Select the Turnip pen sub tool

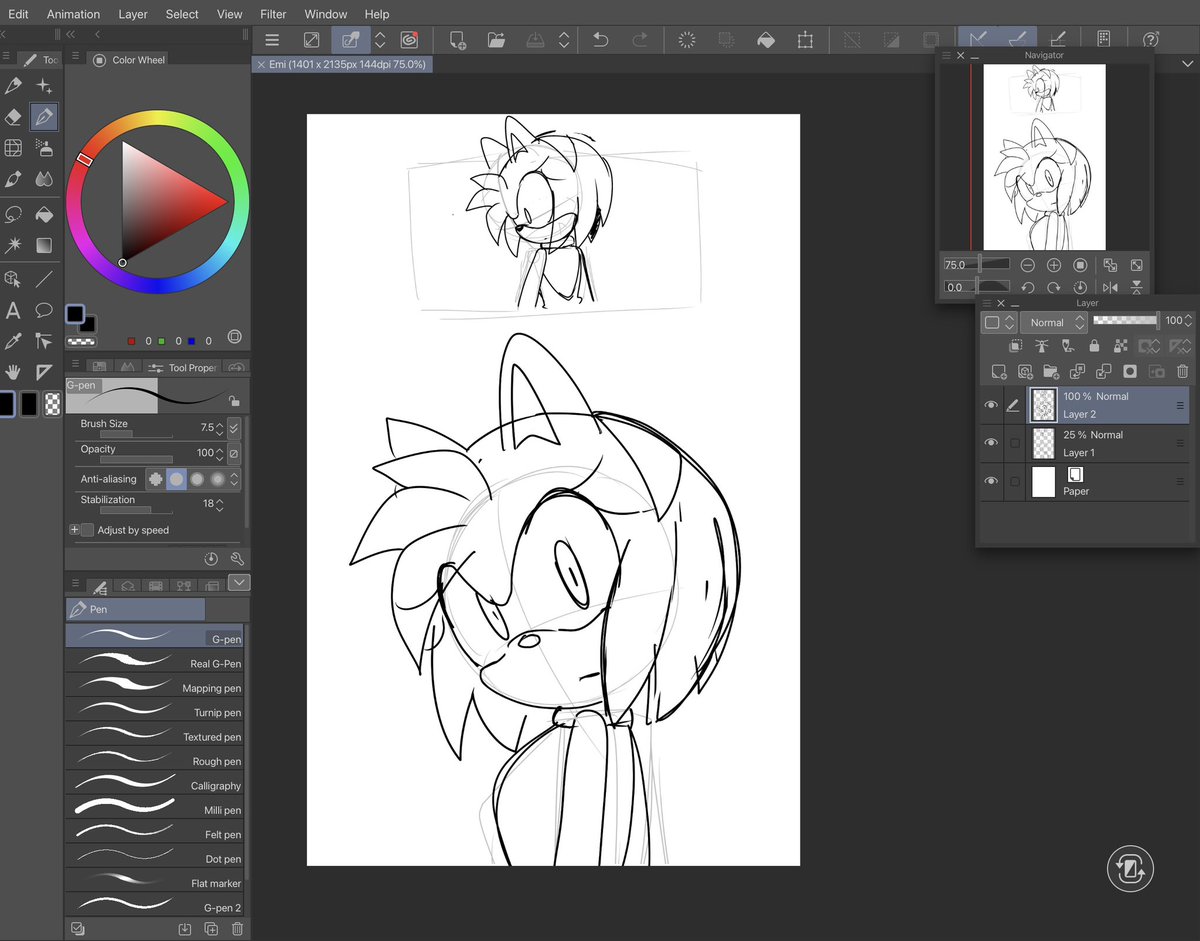click(154, 709)
